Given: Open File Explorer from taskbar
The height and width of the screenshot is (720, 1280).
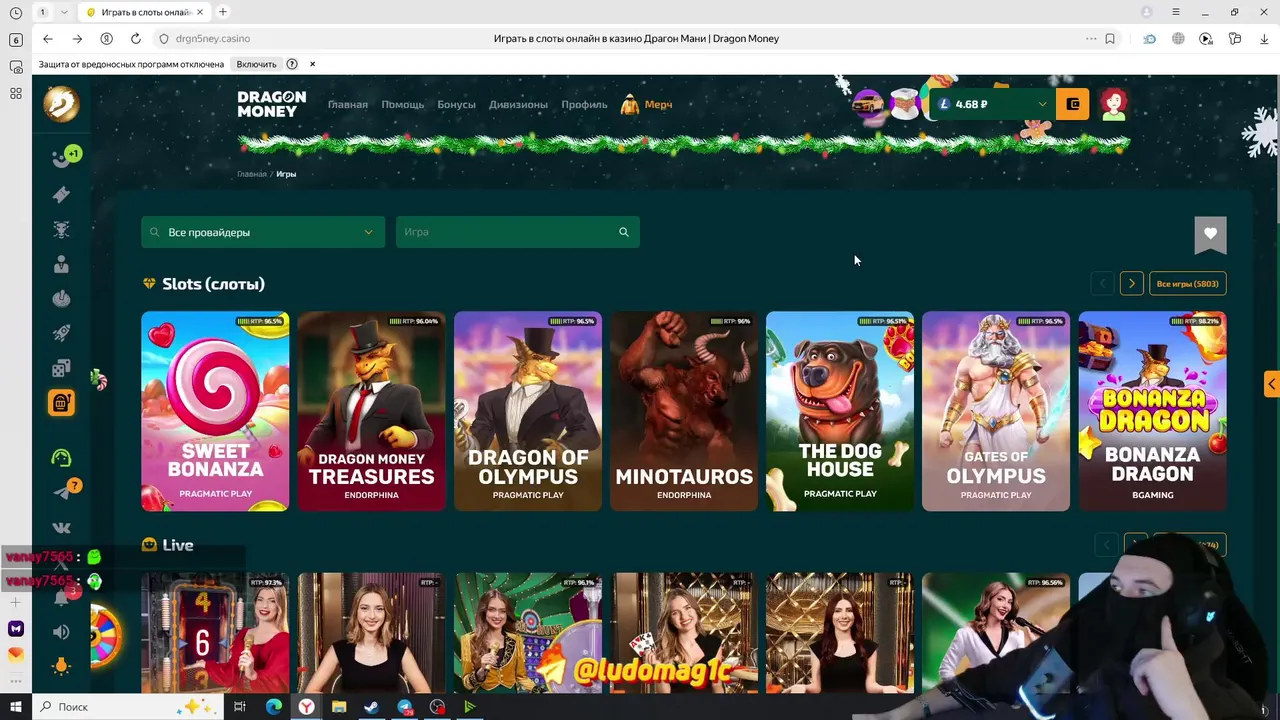Looking at the screenshot, I should point(339,707).
